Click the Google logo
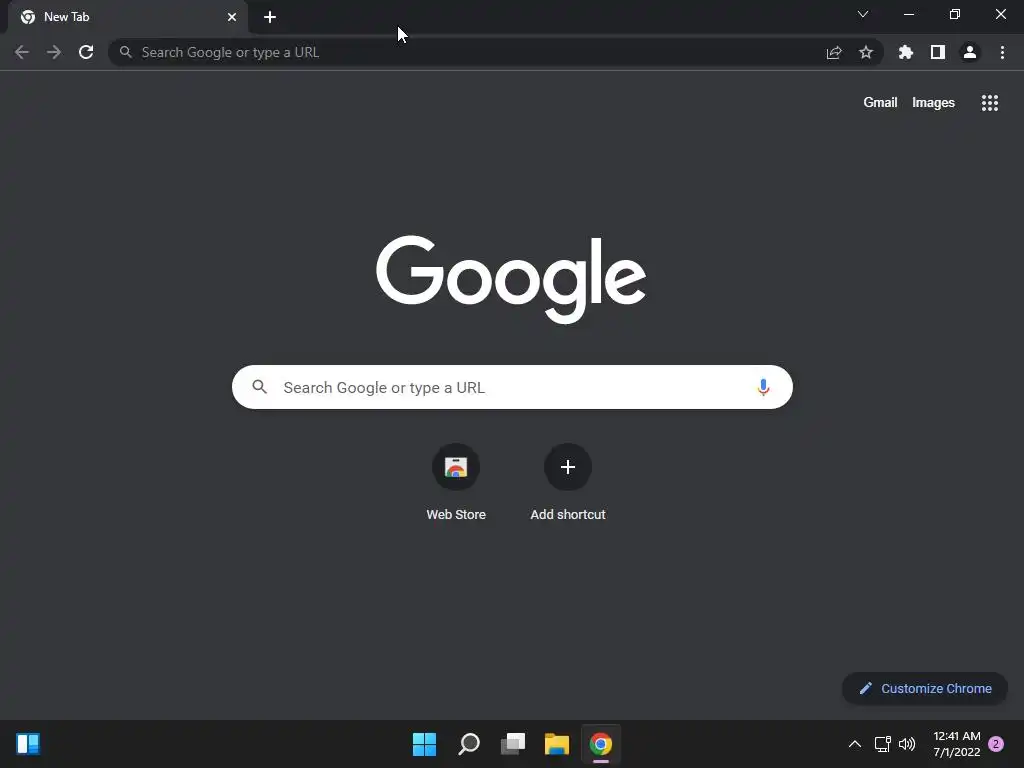This screenshot has width=1024, height=768. click(511, 280)
